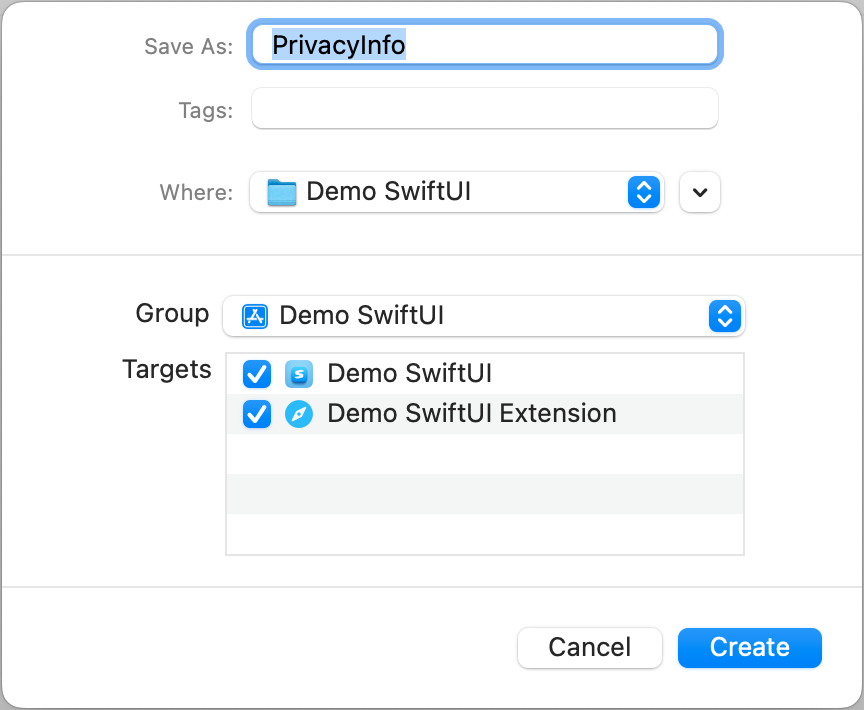Click the Safari compass extension icon
This screenshot has width=864, height=710.
click(299, 413)
